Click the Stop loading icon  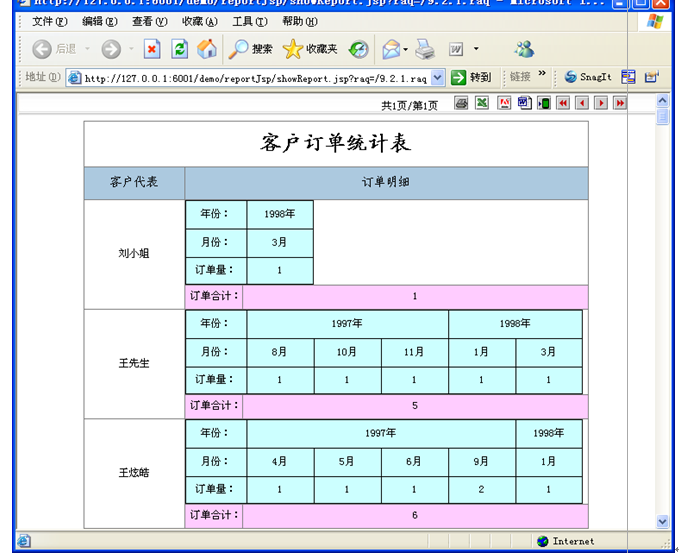(152, 49)
